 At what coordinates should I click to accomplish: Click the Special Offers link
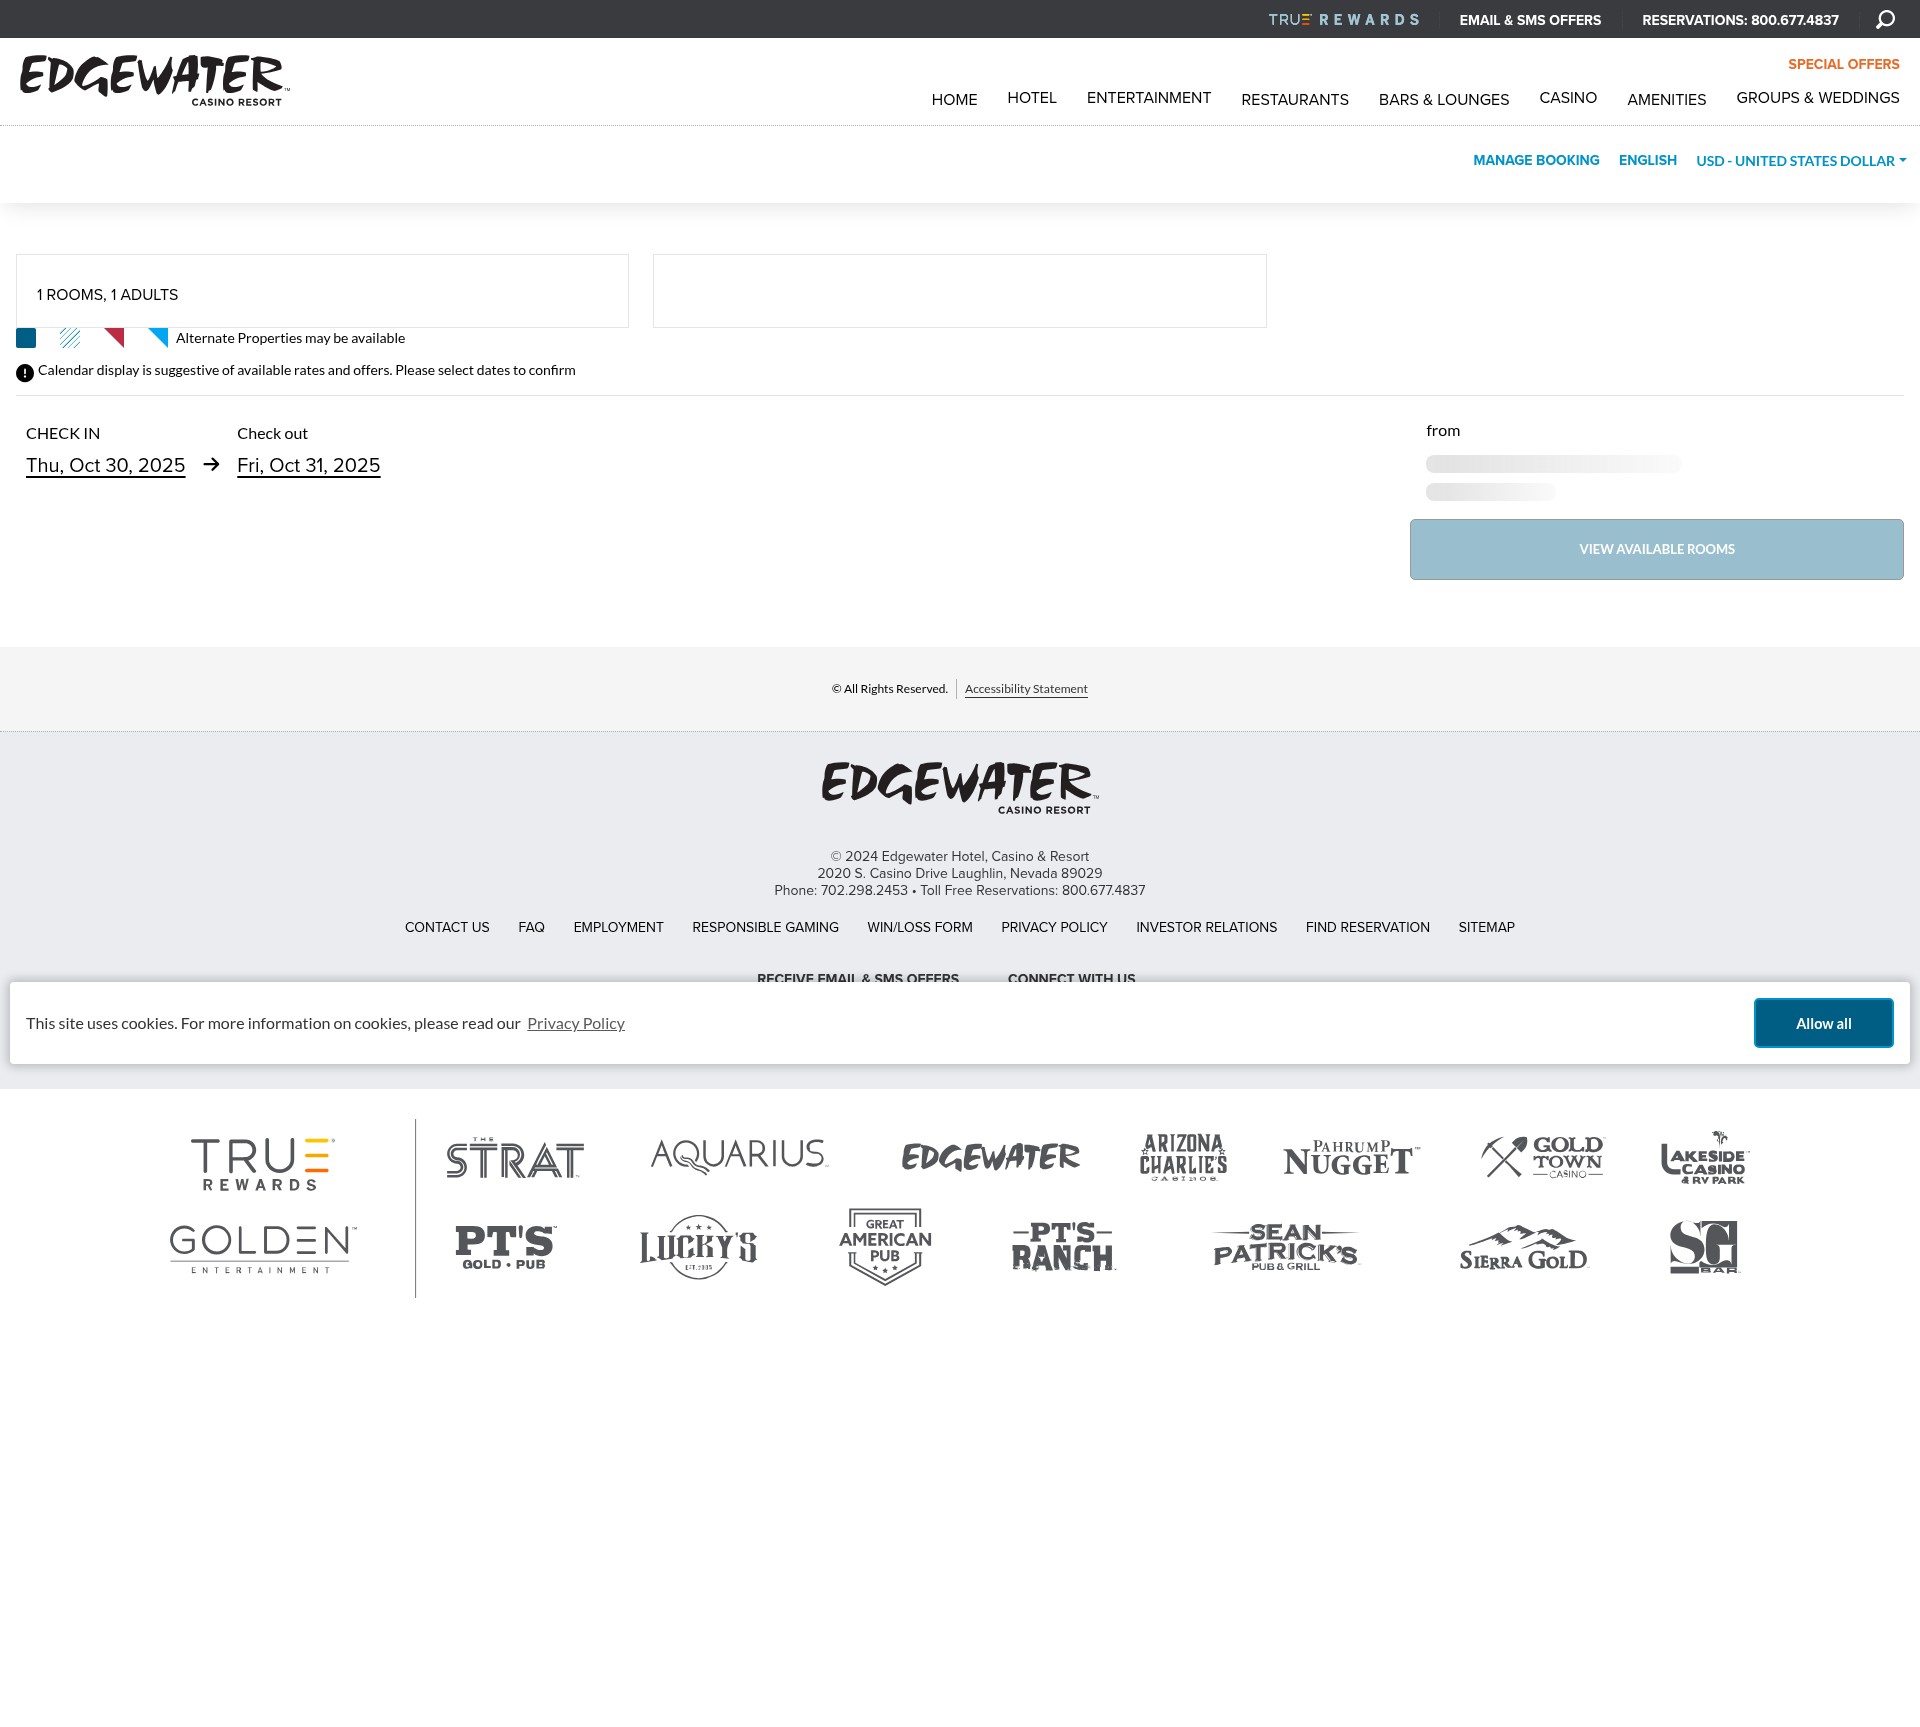coord(1844,64)
